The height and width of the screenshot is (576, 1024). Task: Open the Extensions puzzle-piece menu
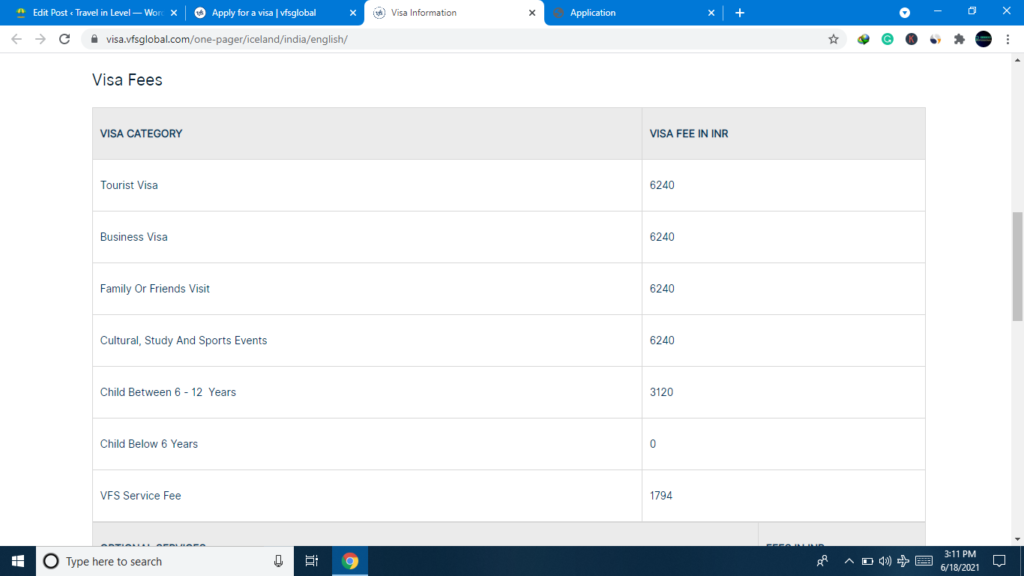pyautogui.click(x=959, y=39)
